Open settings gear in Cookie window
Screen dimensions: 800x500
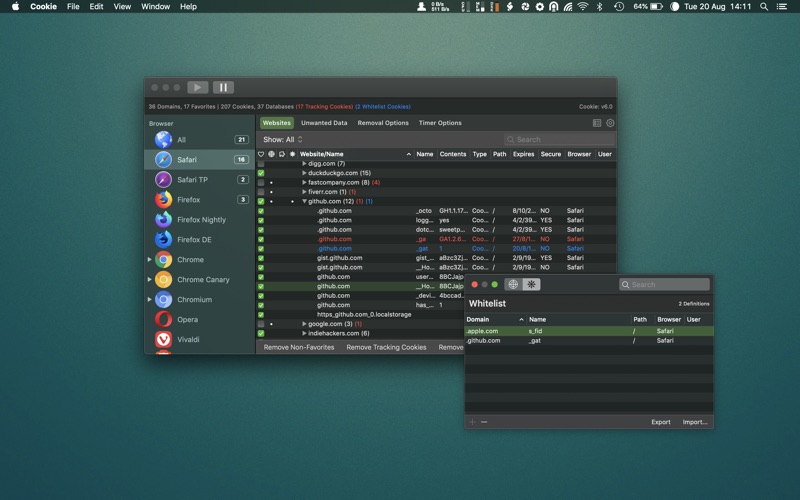610,123
